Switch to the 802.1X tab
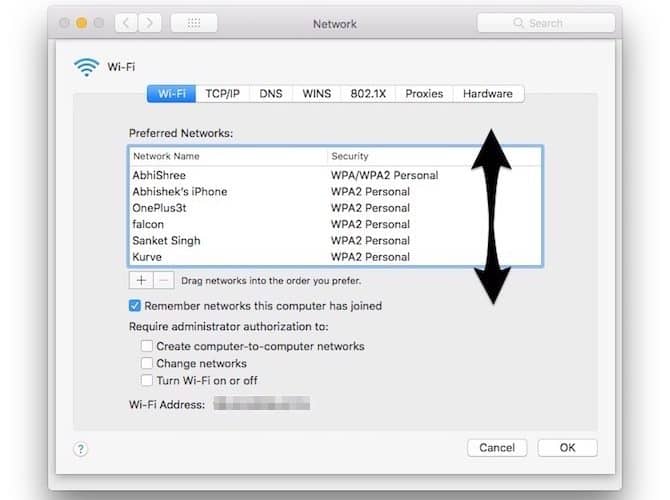 click(x=368, y=94)
